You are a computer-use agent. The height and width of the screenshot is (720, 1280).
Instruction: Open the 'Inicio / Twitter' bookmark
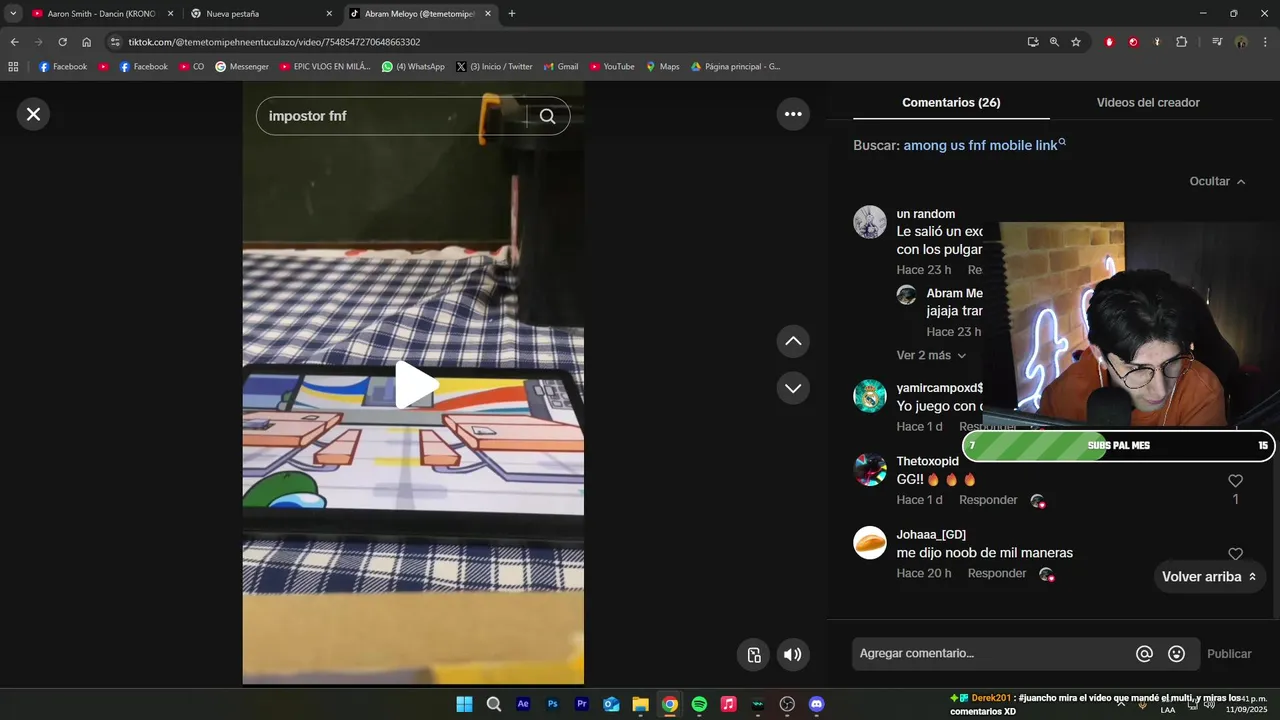click(x=494, y=67)
